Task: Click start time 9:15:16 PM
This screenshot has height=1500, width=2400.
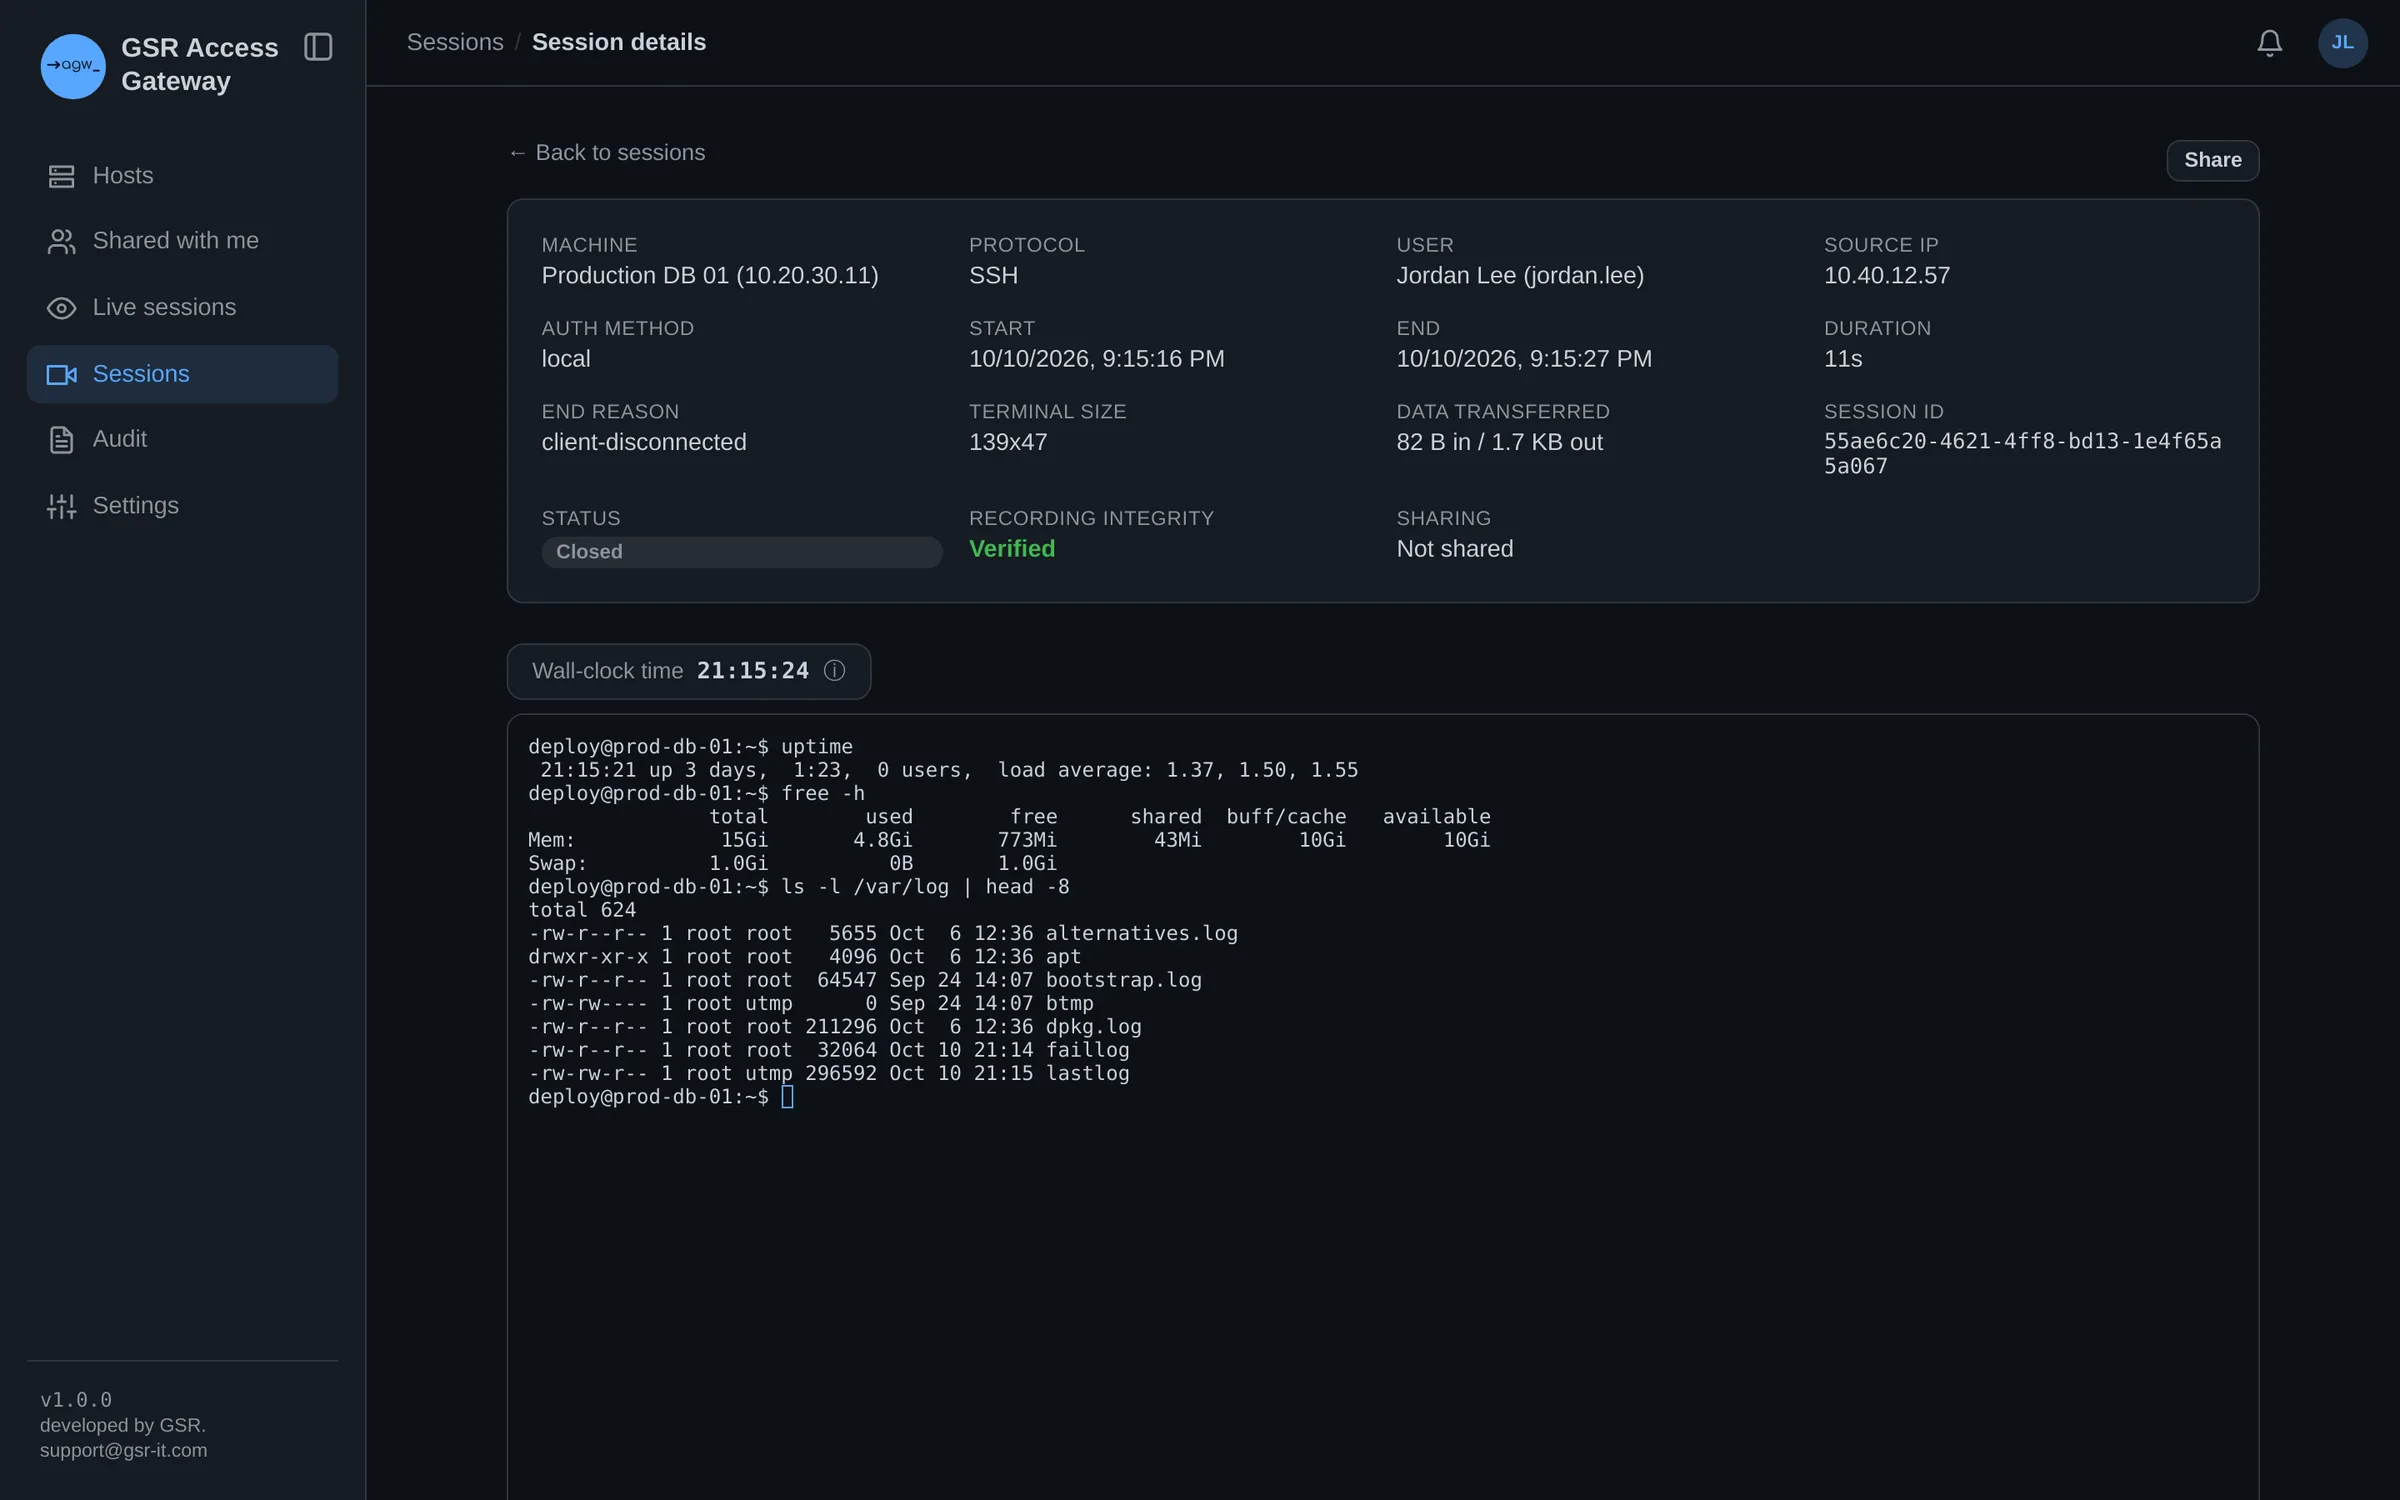Action: 1096,359
